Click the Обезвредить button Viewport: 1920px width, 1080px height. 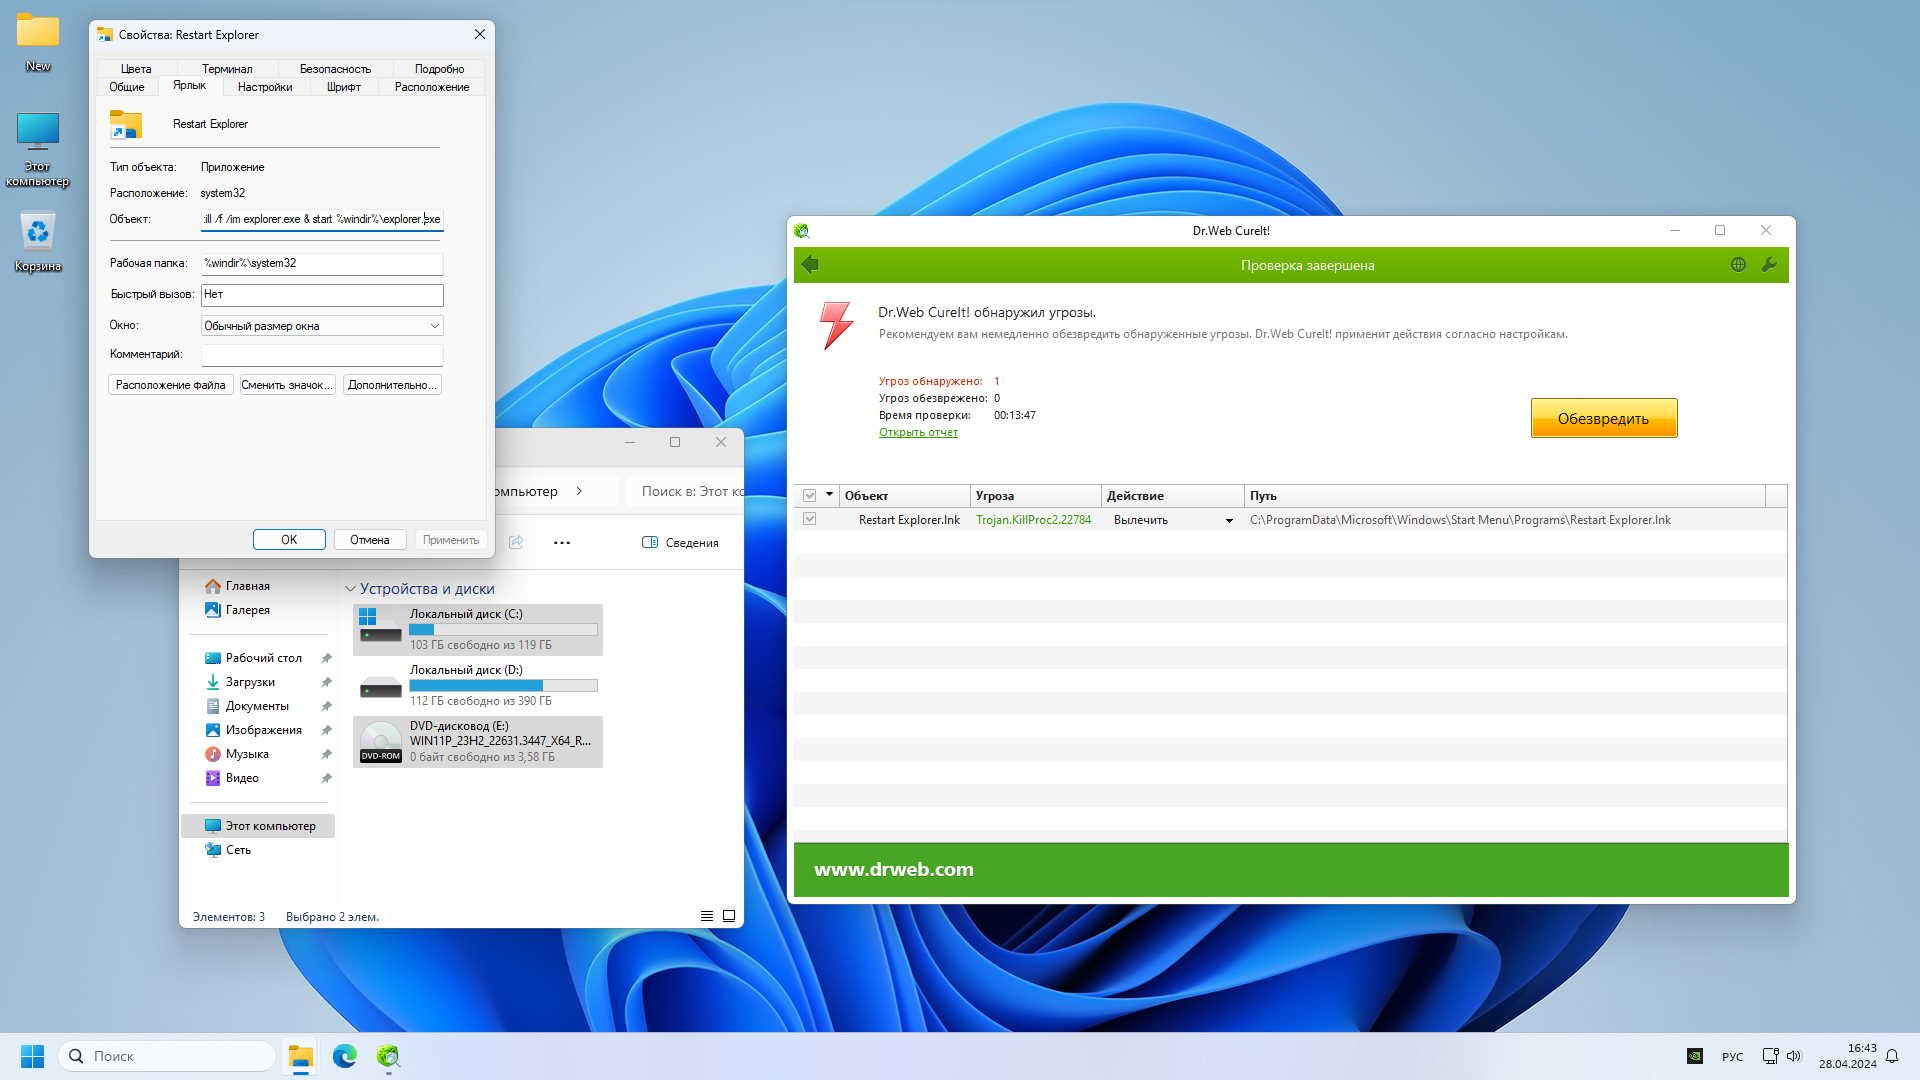(1603, 418)
